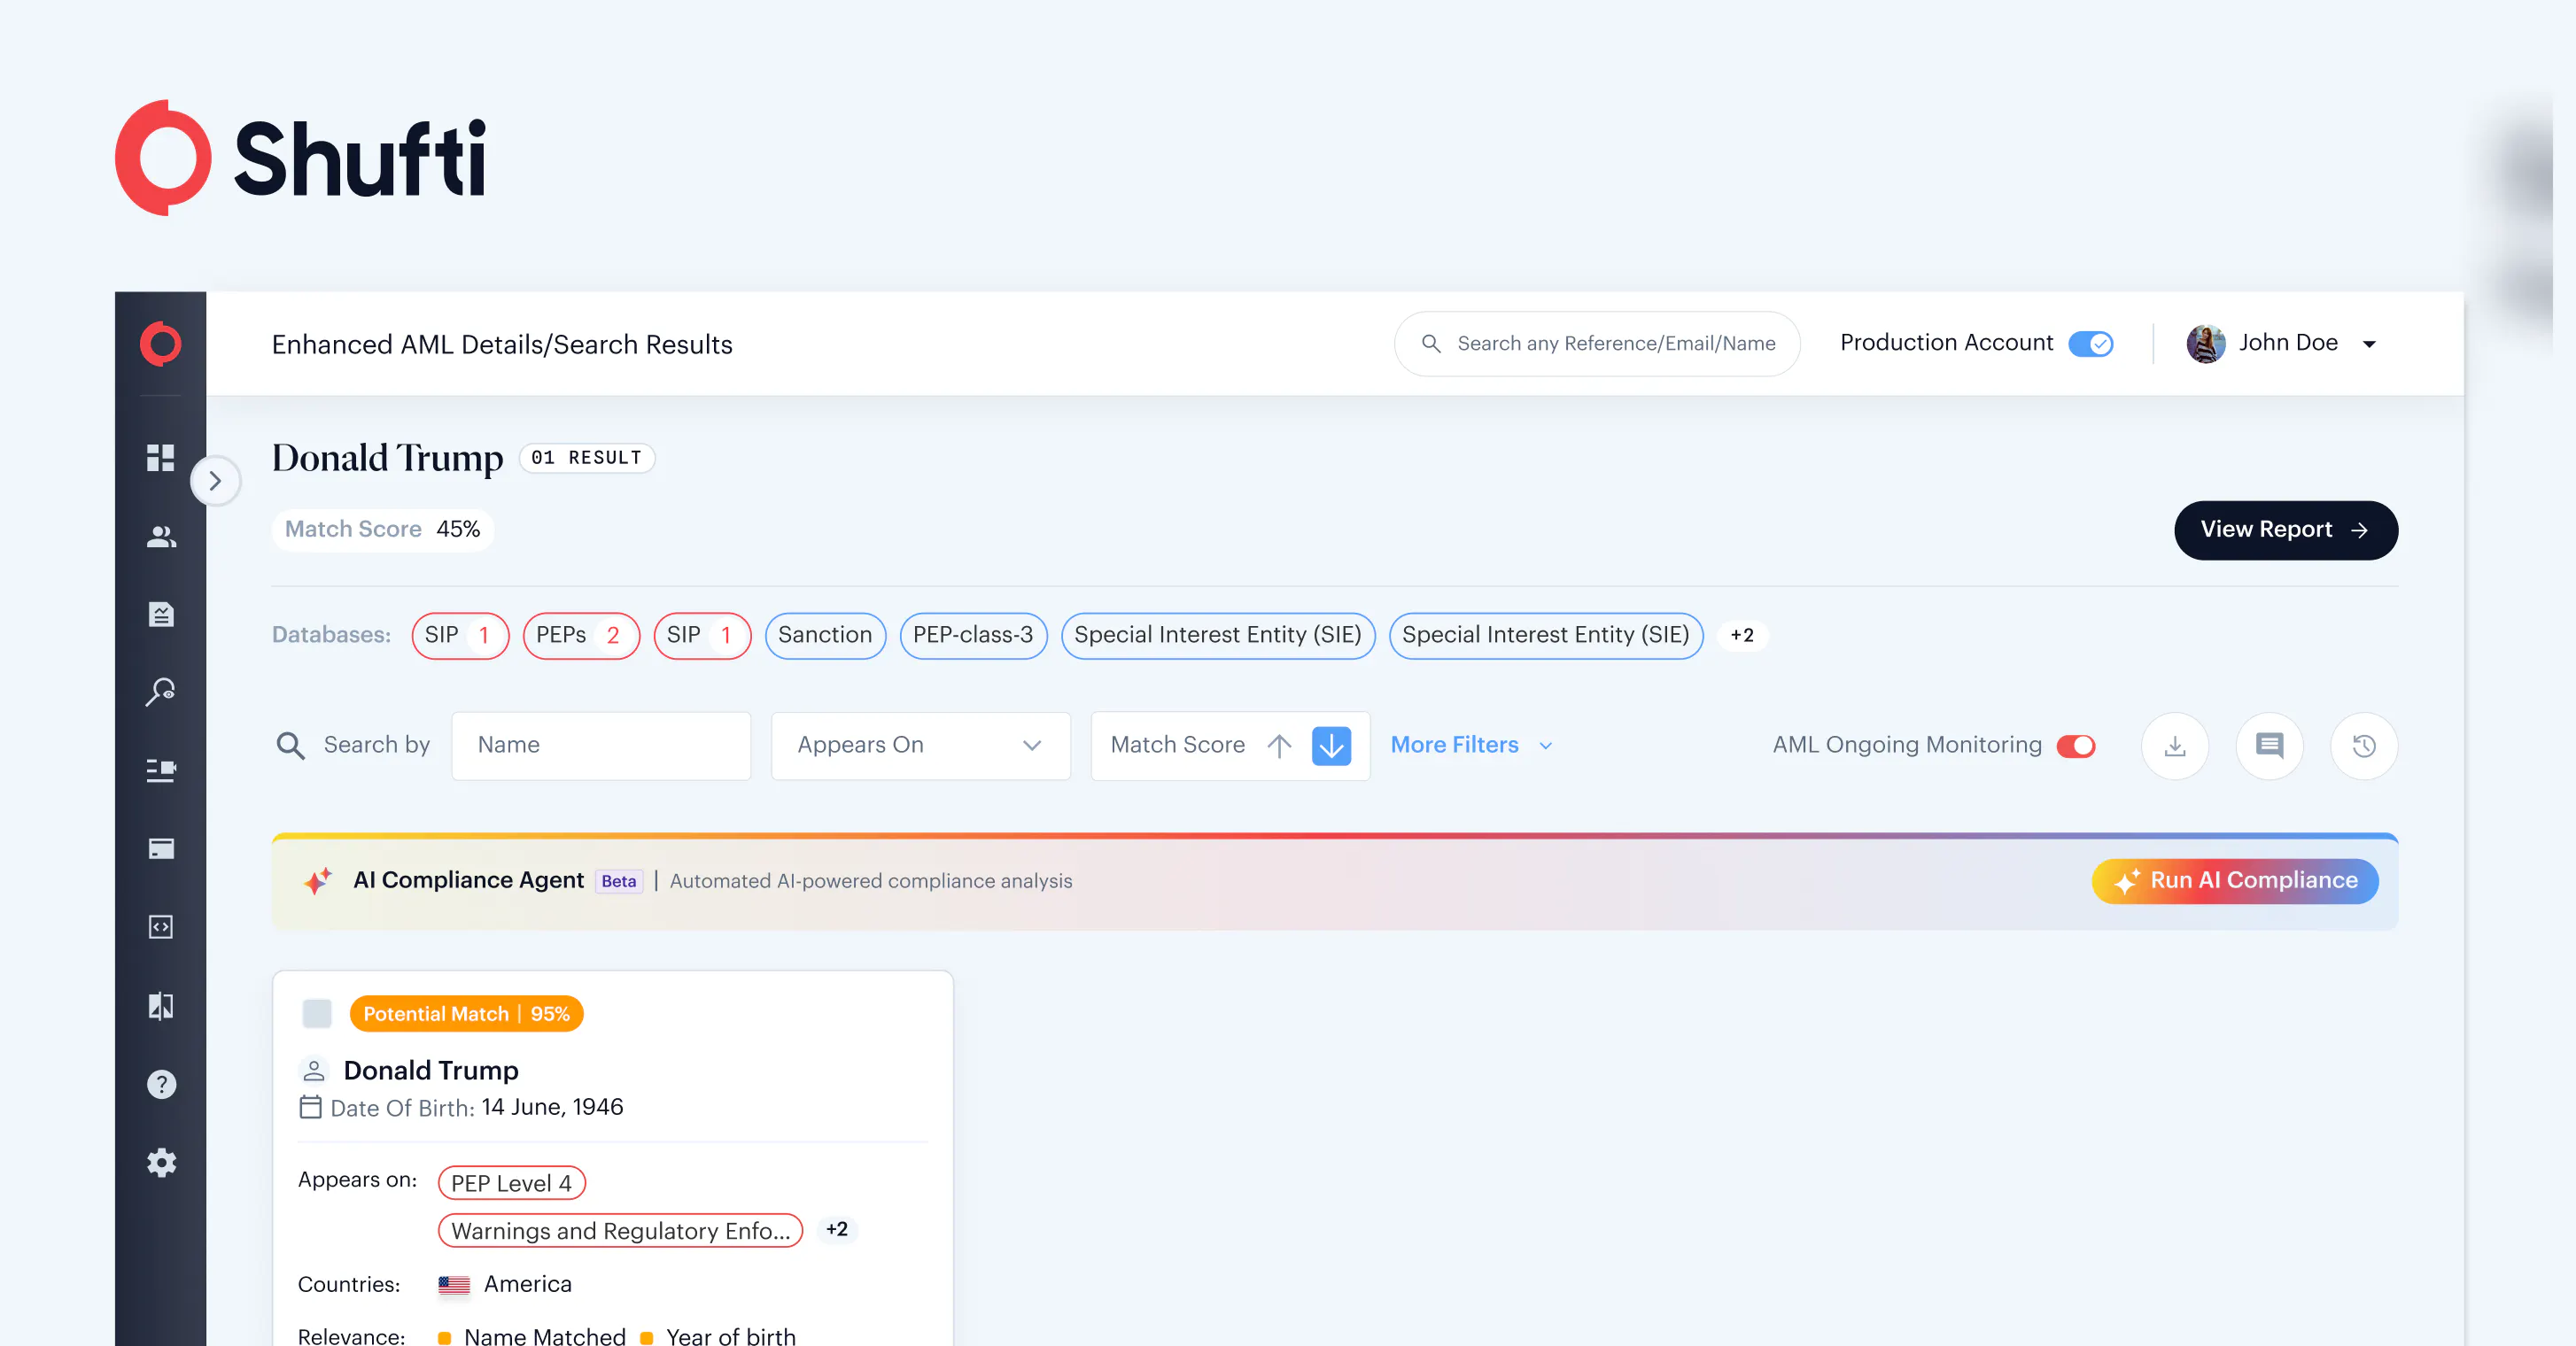The width and height of the screenshot is (2576, 1346).
Task: Click the calendar icon beside Date Of Birth
Action: tap(311, 1107)
